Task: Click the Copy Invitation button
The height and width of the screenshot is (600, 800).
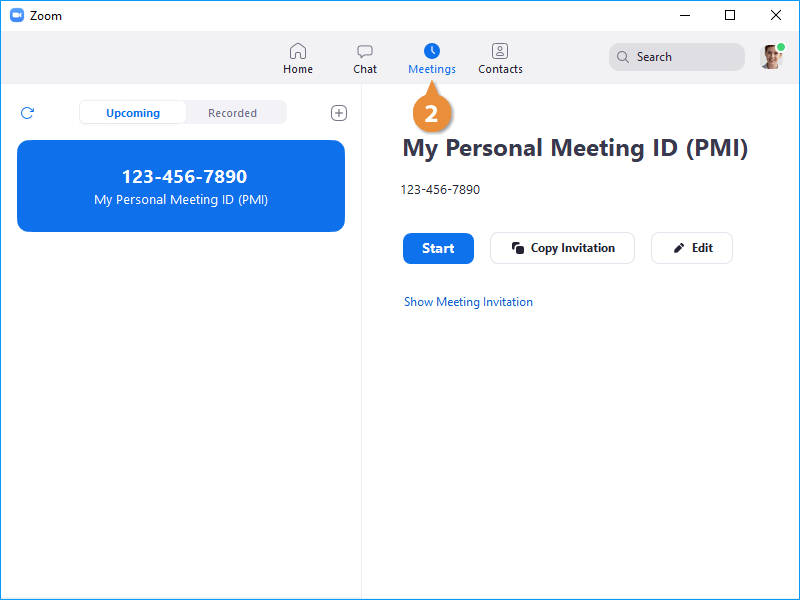Action: (562, 248)
